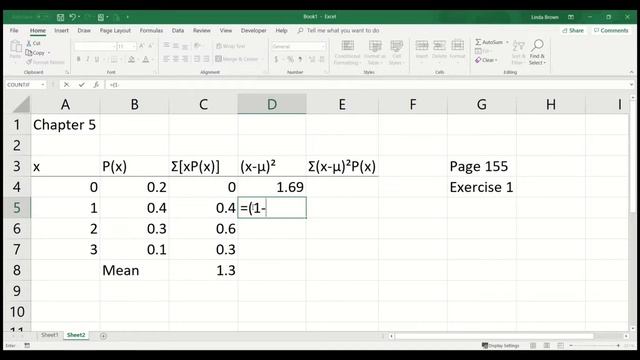
Task: Click the Share button
Action: 573,31
